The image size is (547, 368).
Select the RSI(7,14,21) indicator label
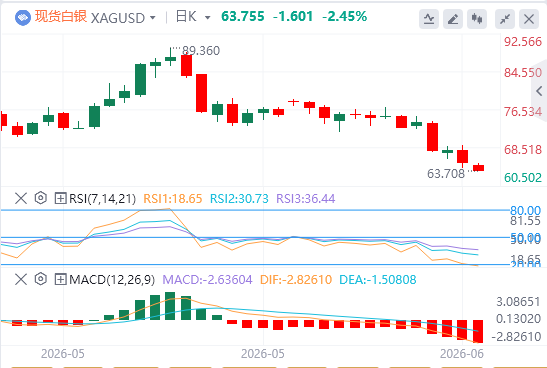coord(103,198)
